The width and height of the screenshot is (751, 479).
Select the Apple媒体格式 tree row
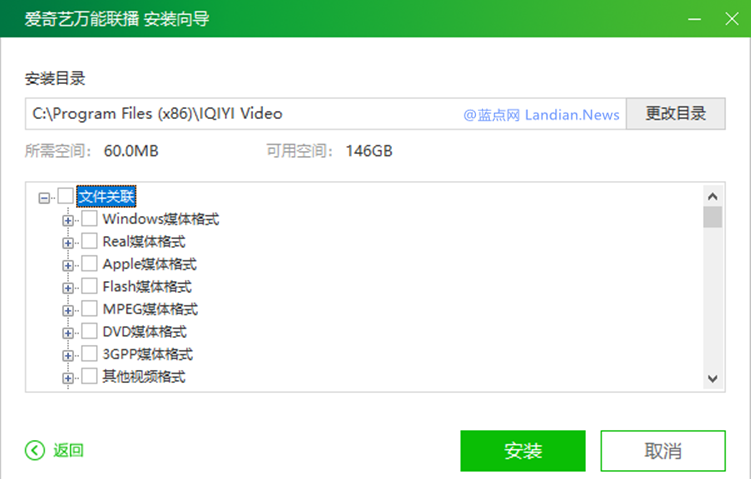tap(150, 264)
